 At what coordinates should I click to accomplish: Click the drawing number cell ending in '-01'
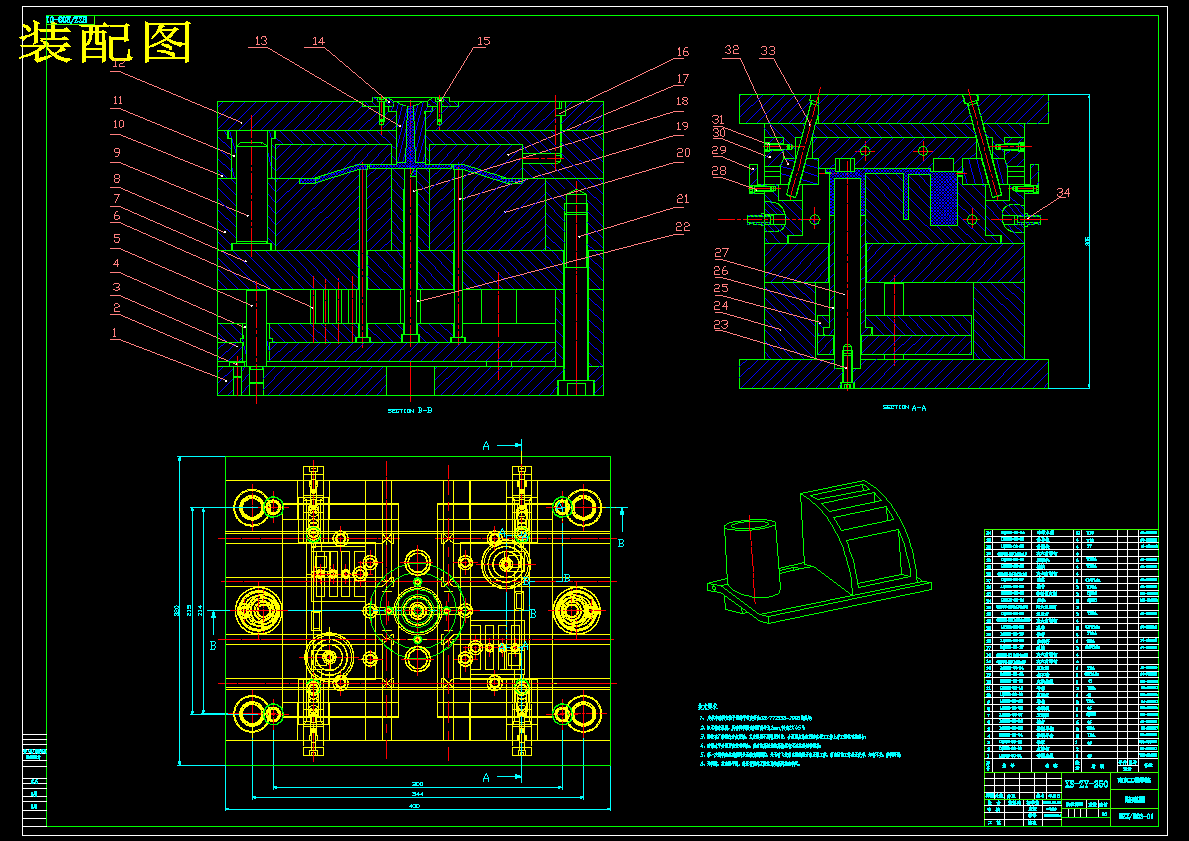pos(1135,817)
